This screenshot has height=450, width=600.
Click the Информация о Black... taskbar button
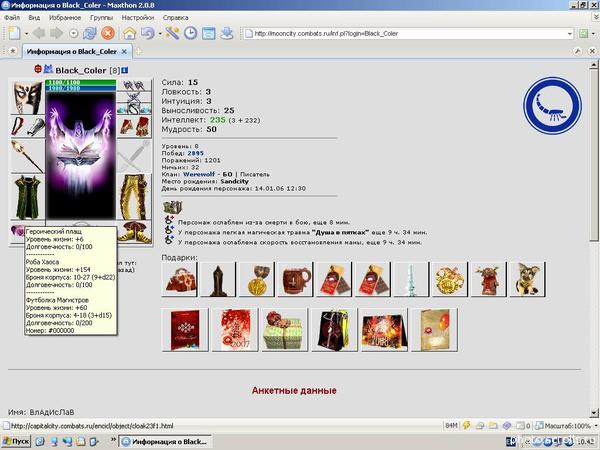165,442
